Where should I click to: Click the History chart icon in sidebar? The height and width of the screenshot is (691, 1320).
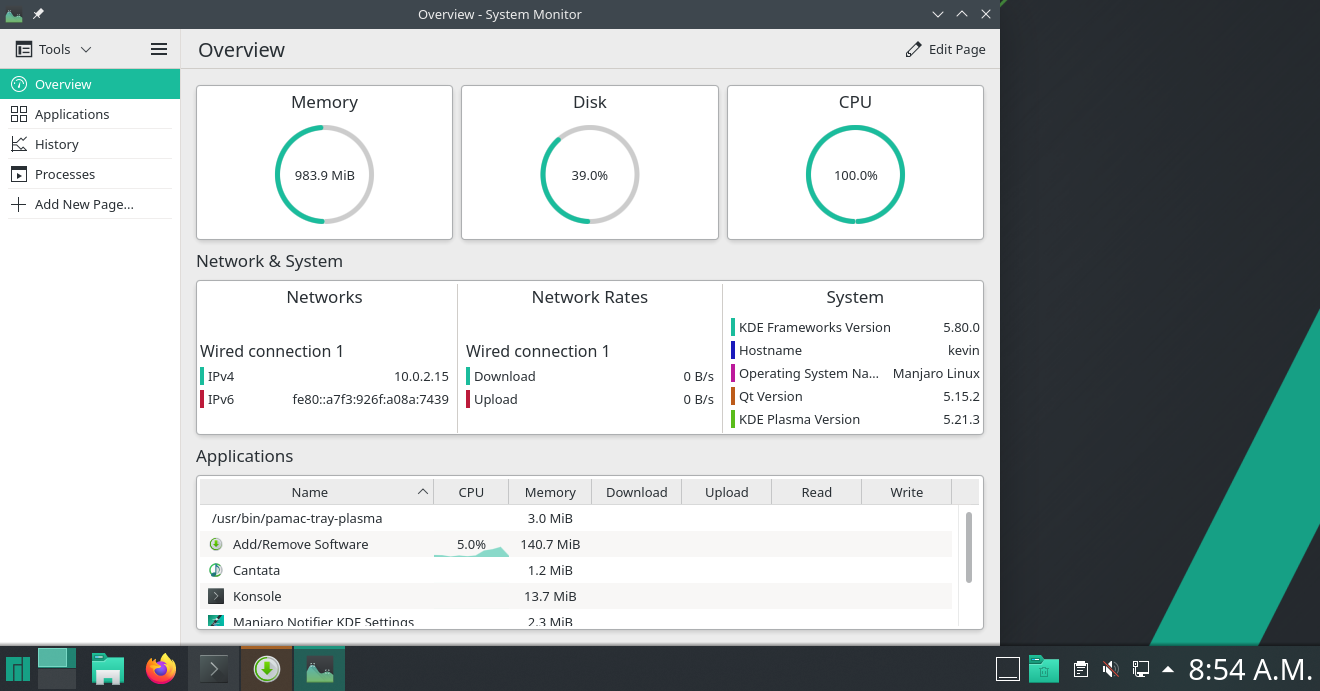pyautogui.click(x=18, y=144)
